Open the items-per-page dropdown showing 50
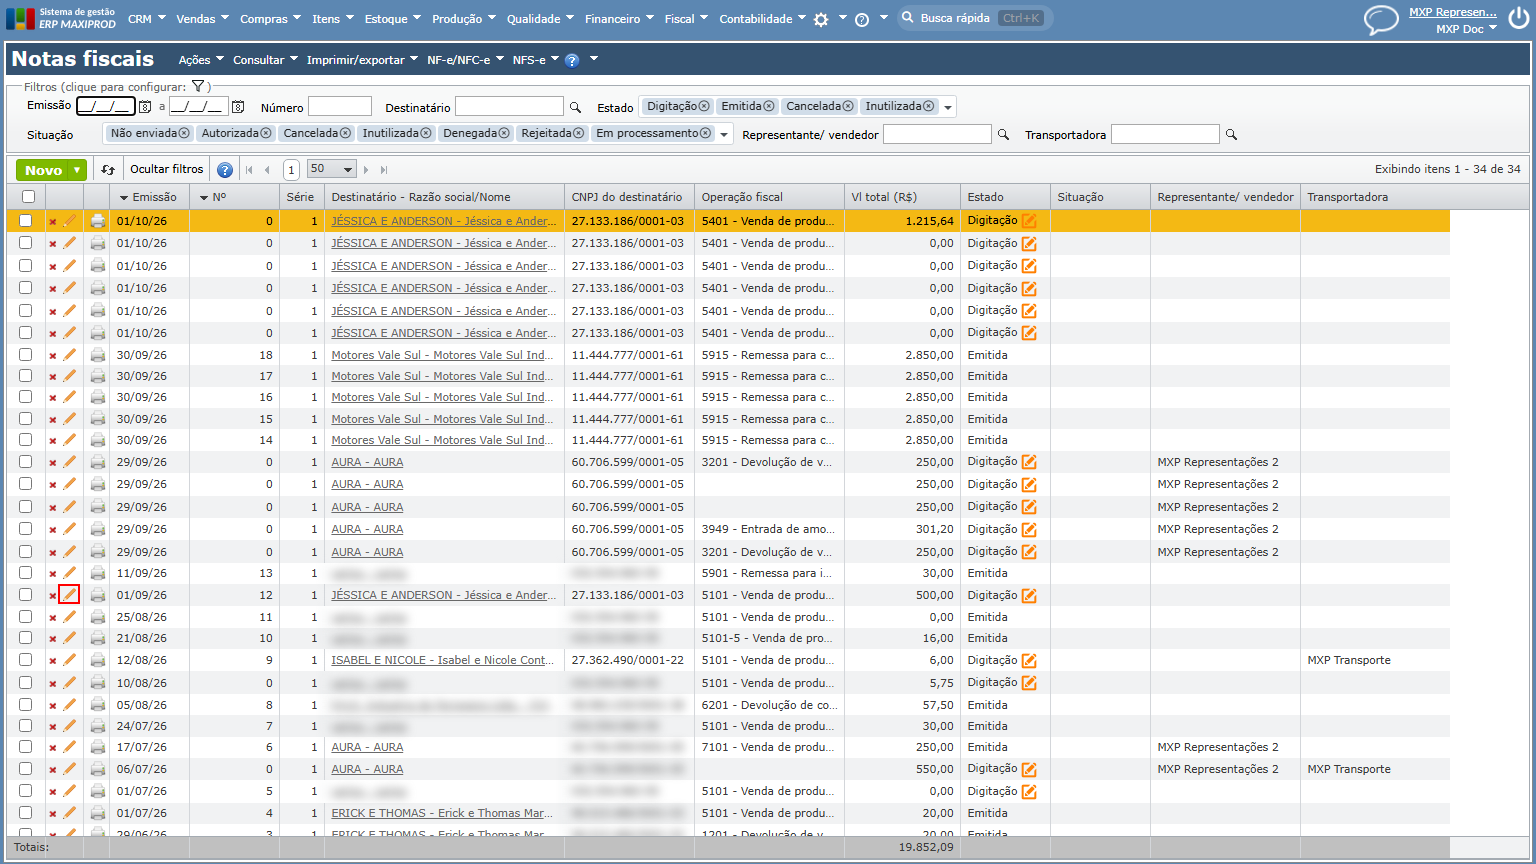The image size is (1536, 864). coord(332,169)
